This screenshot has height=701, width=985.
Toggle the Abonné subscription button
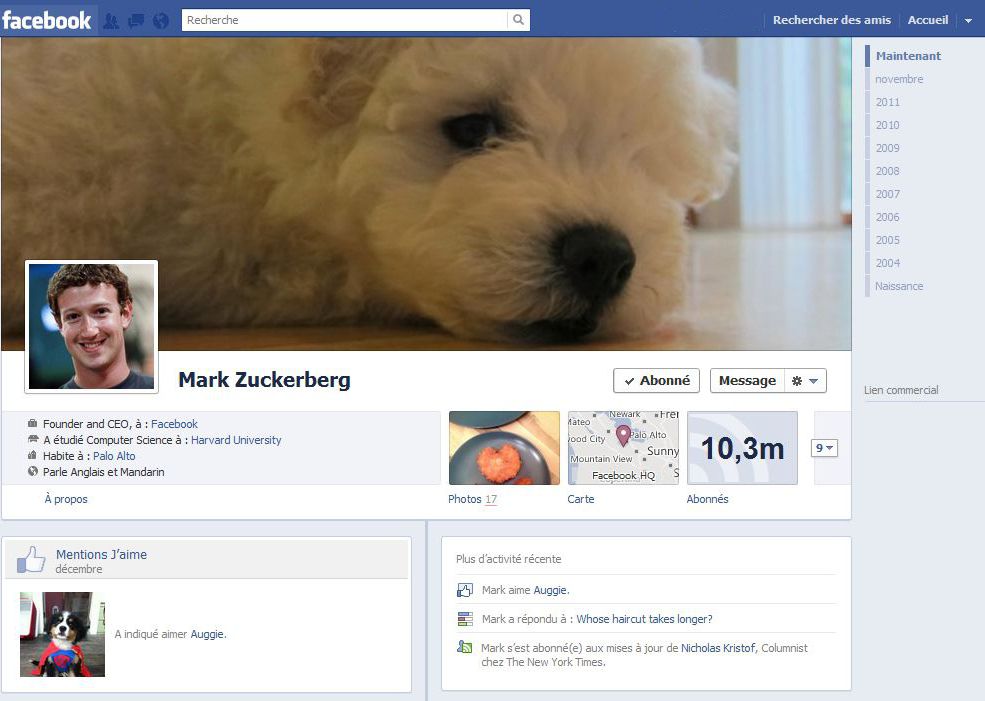coord(656,381)
